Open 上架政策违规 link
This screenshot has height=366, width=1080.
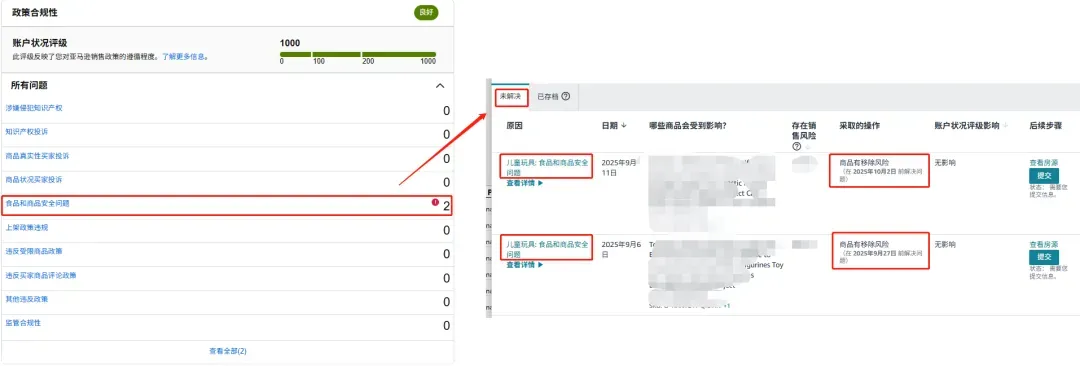pyautogui.click(x=27, y=227)
